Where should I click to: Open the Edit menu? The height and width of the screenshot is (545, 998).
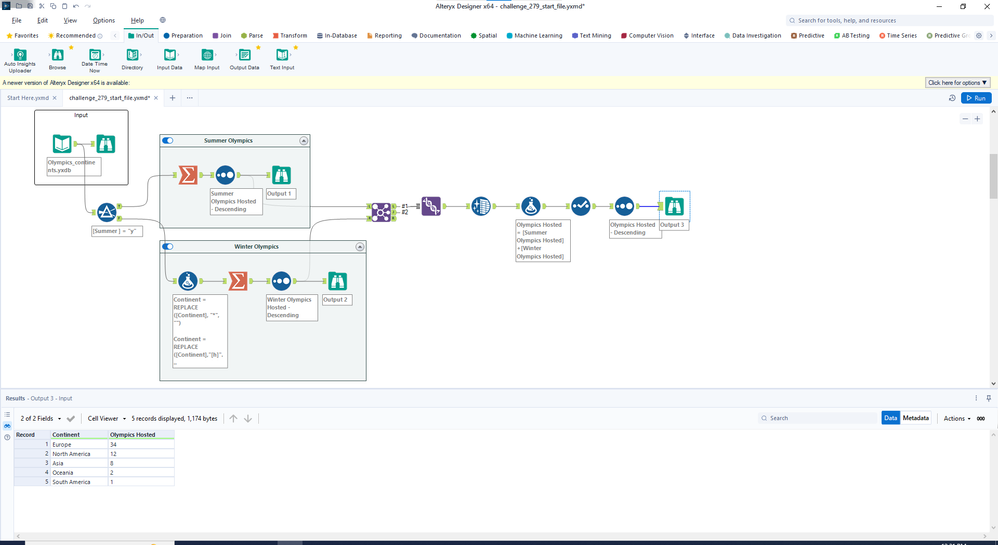[x=42, y=20]
